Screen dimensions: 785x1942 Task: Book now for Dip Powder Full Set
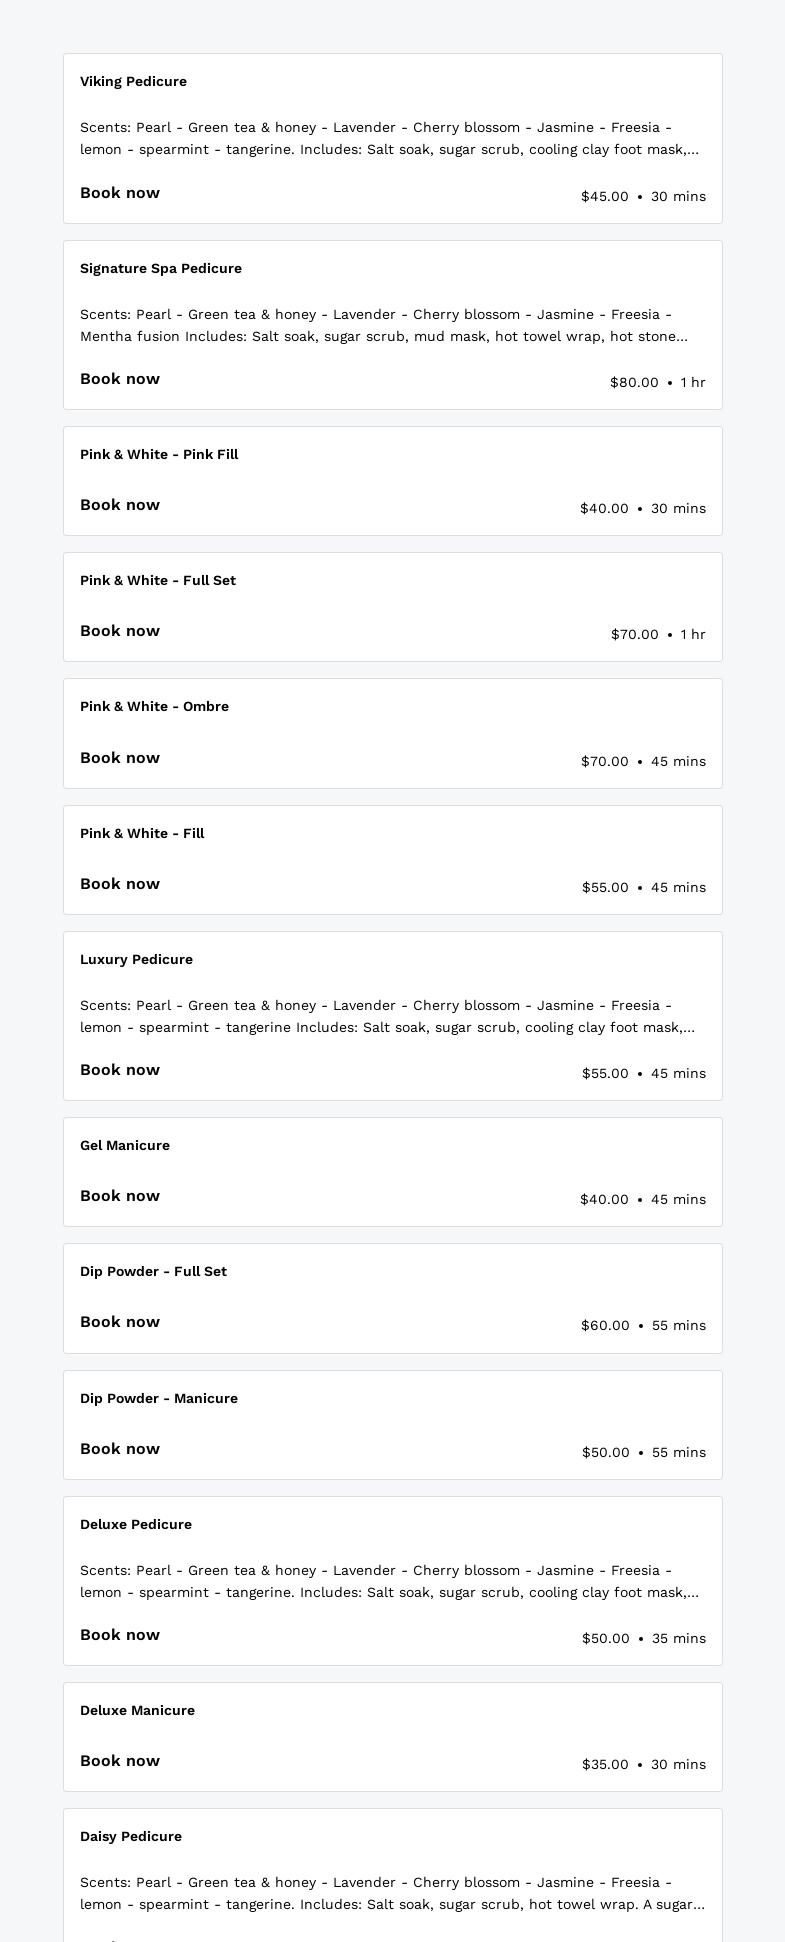[120, 1322]
